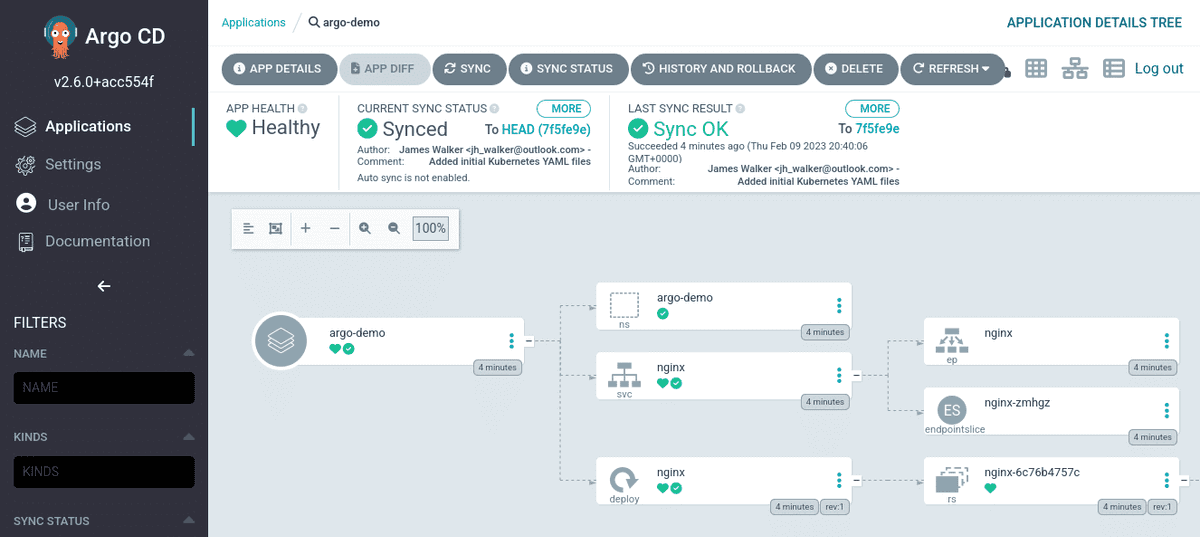
Task: Click the nginx deployment circular arrow icon
Action: tap(624, 479)
